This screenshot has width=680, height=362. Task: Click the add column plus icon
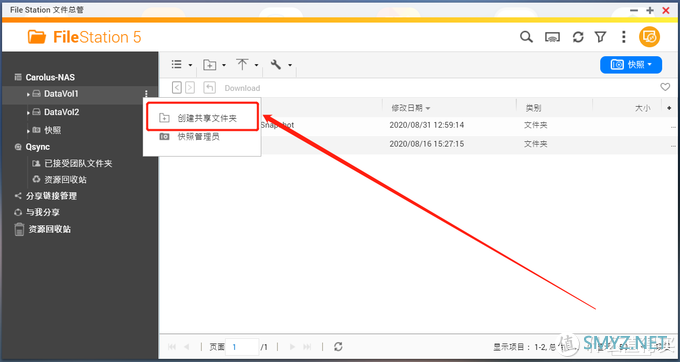point(669,108)
